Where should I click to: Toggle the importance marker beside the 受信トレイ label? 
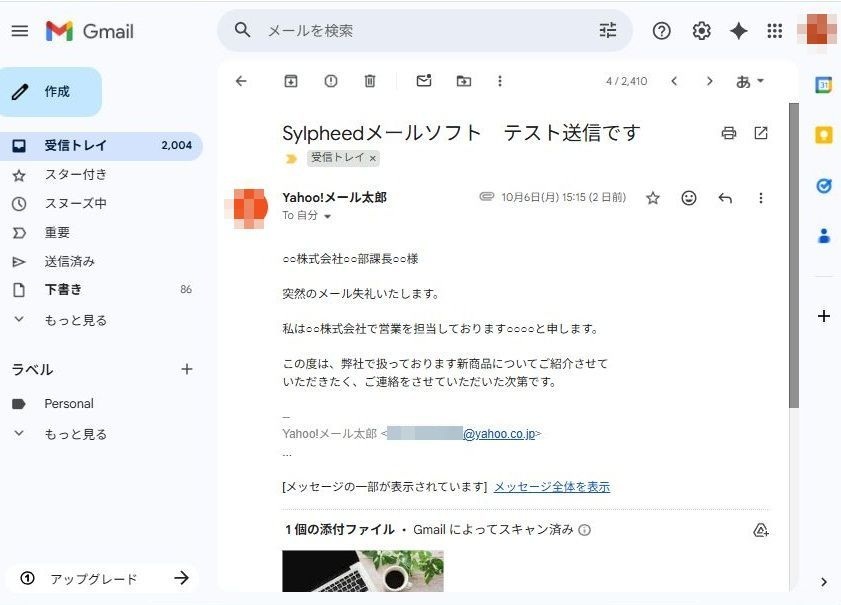[x=291, y=158]
